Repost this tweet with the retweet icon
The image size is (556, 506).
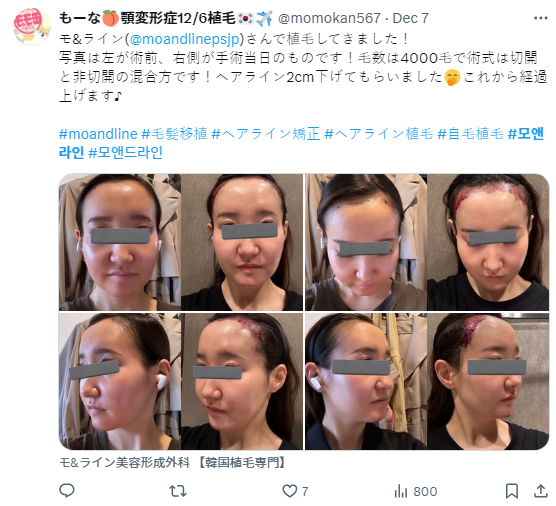pyautogui.click(x=178, y=491)
